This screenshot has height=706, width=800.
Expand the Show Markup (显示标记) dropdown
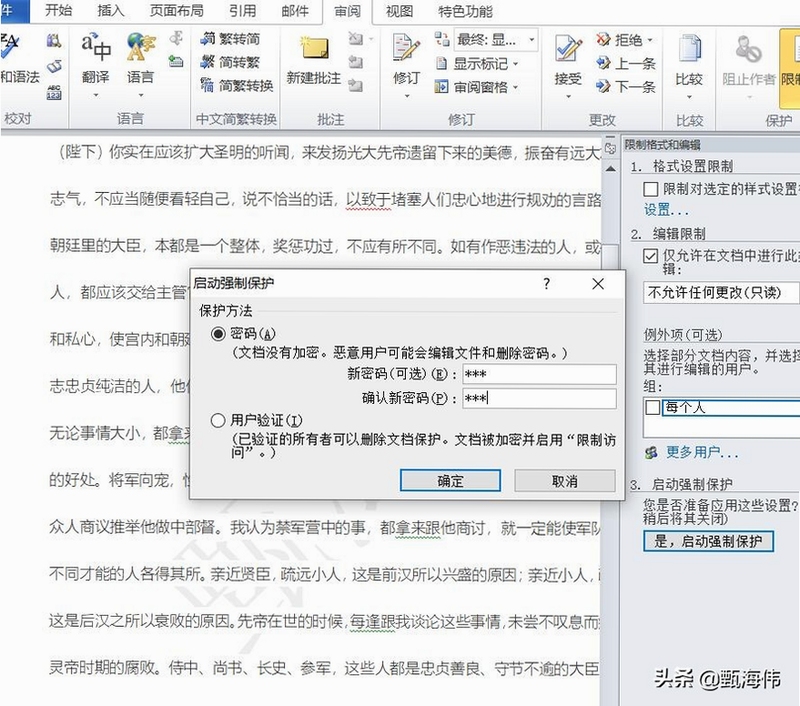click(479, 64)
